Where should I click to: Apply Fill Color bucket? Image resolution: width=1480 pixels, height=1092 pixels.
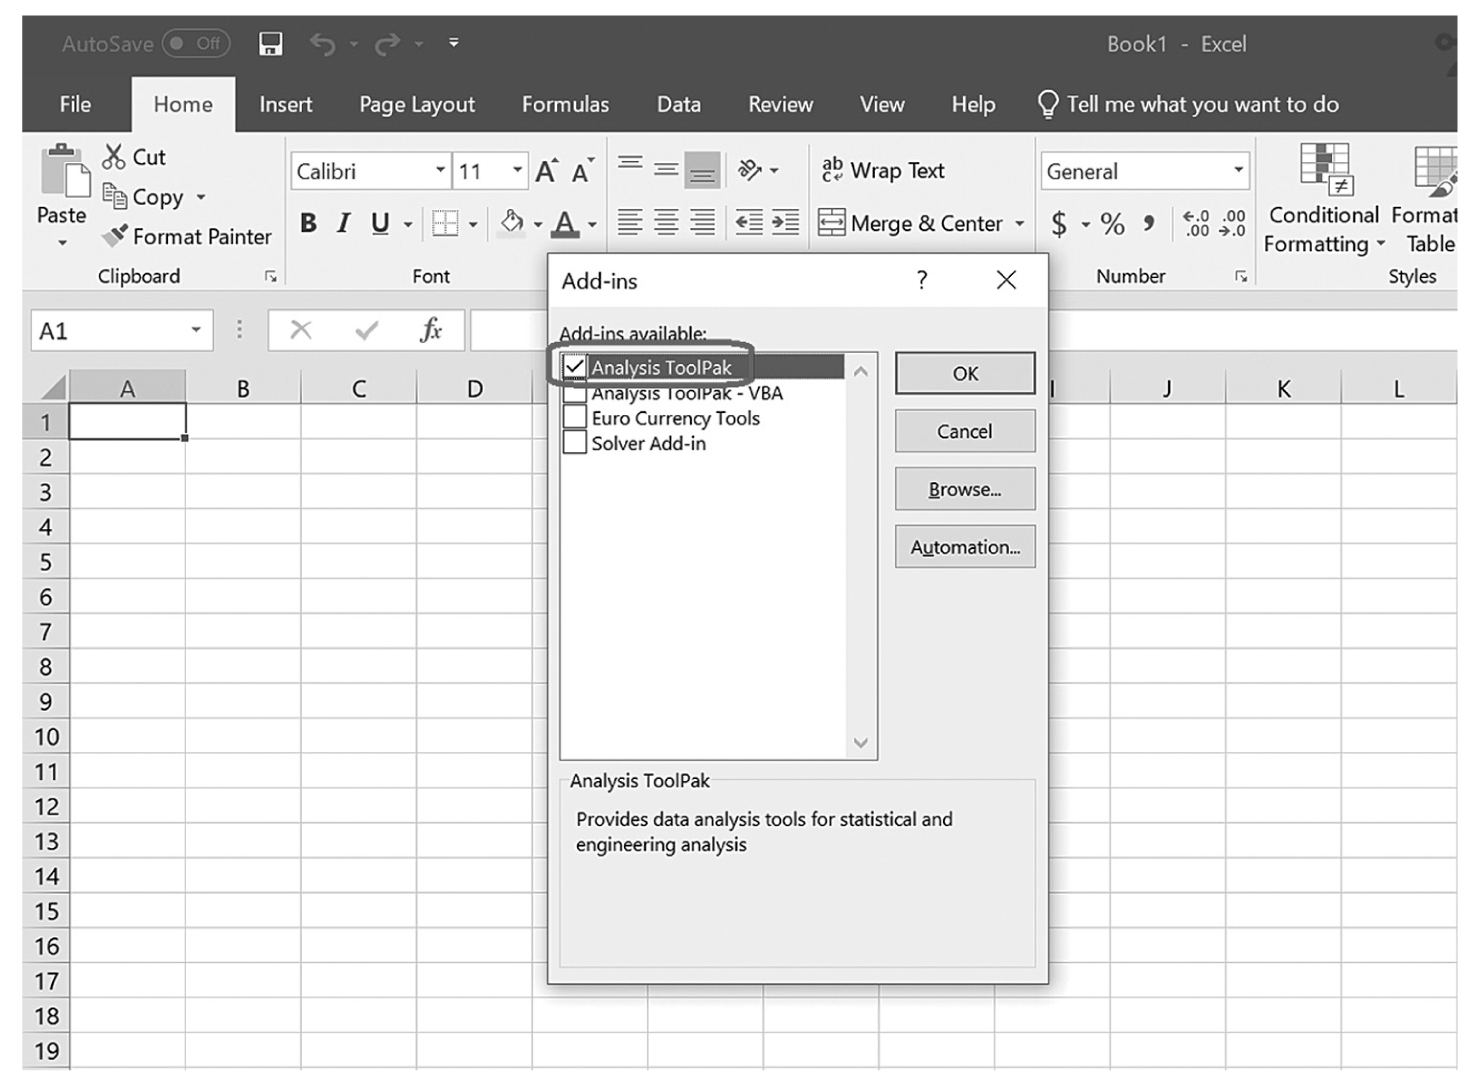pyautogui.click(x=512, y=222)
